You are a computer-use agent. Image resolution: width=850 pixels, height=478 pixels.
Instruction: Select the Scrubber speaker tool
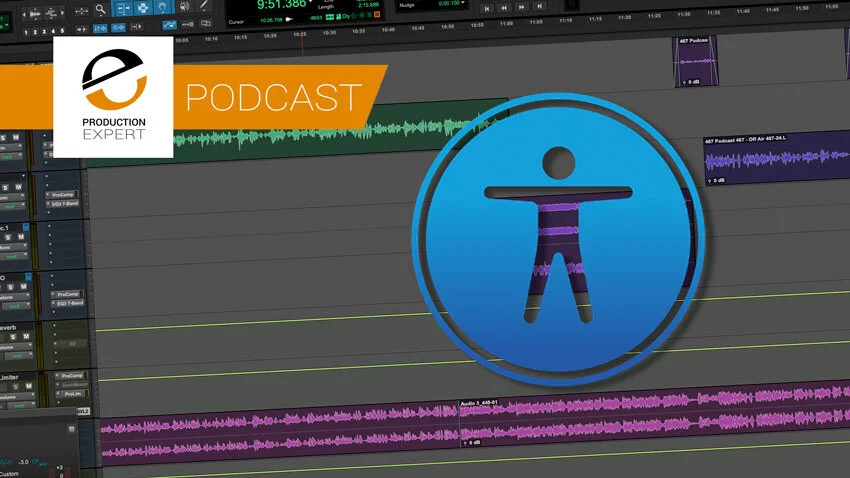(184, 7)
